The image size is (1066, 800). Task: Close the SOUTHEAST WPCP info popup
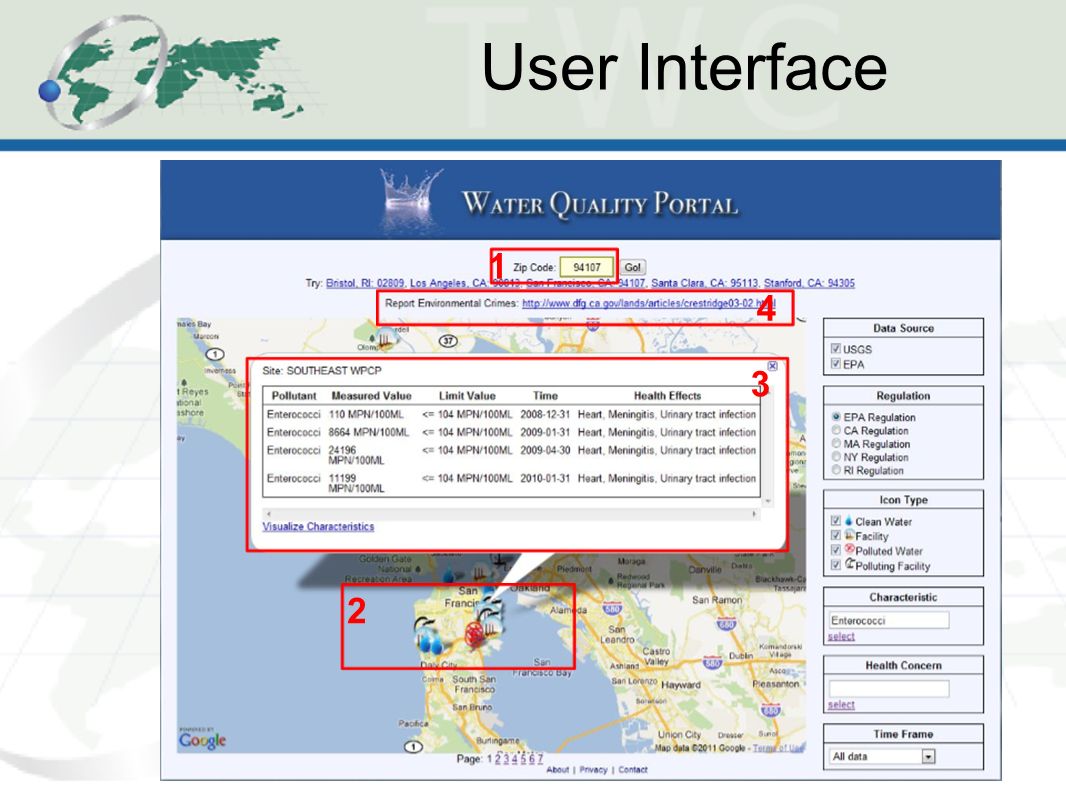tap(772, 366)
